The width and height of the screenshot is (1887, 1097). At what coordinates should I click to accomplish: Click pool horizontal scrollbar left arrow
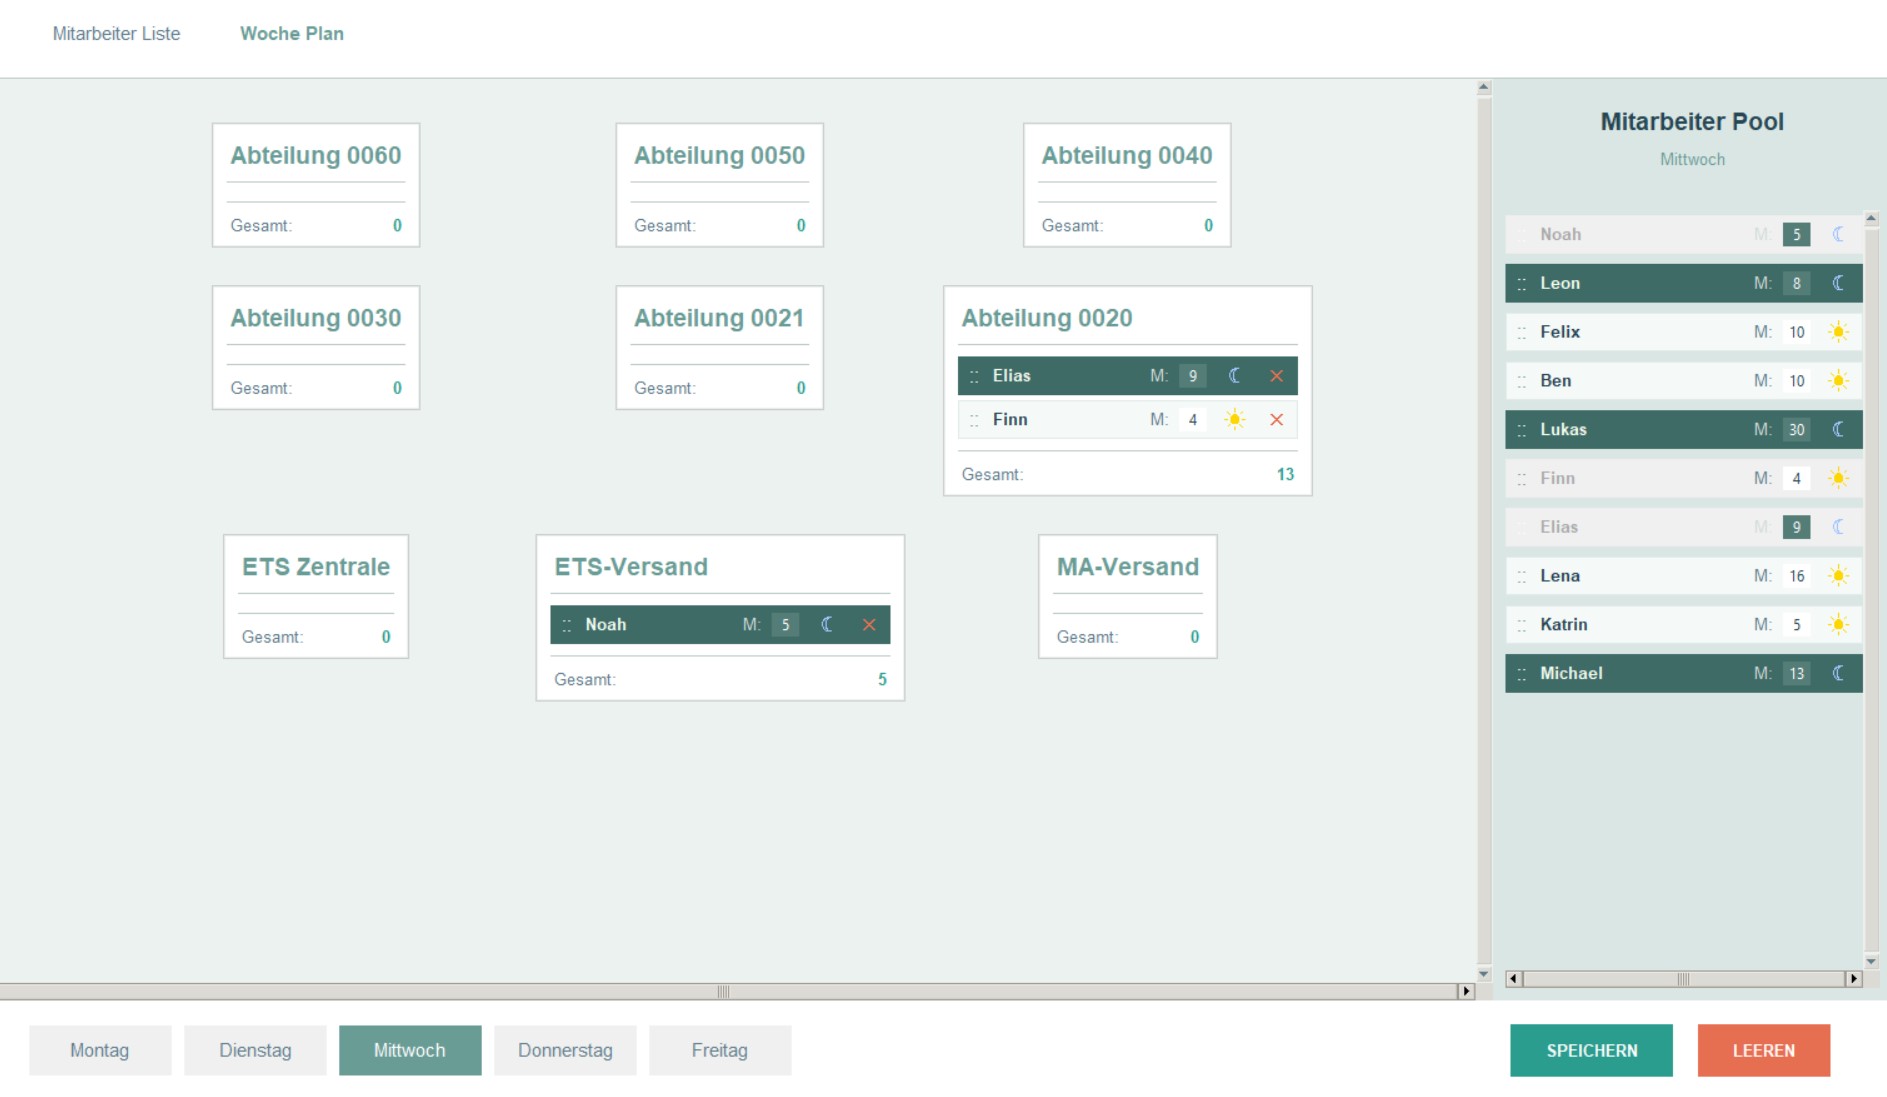pos(1514,979)
